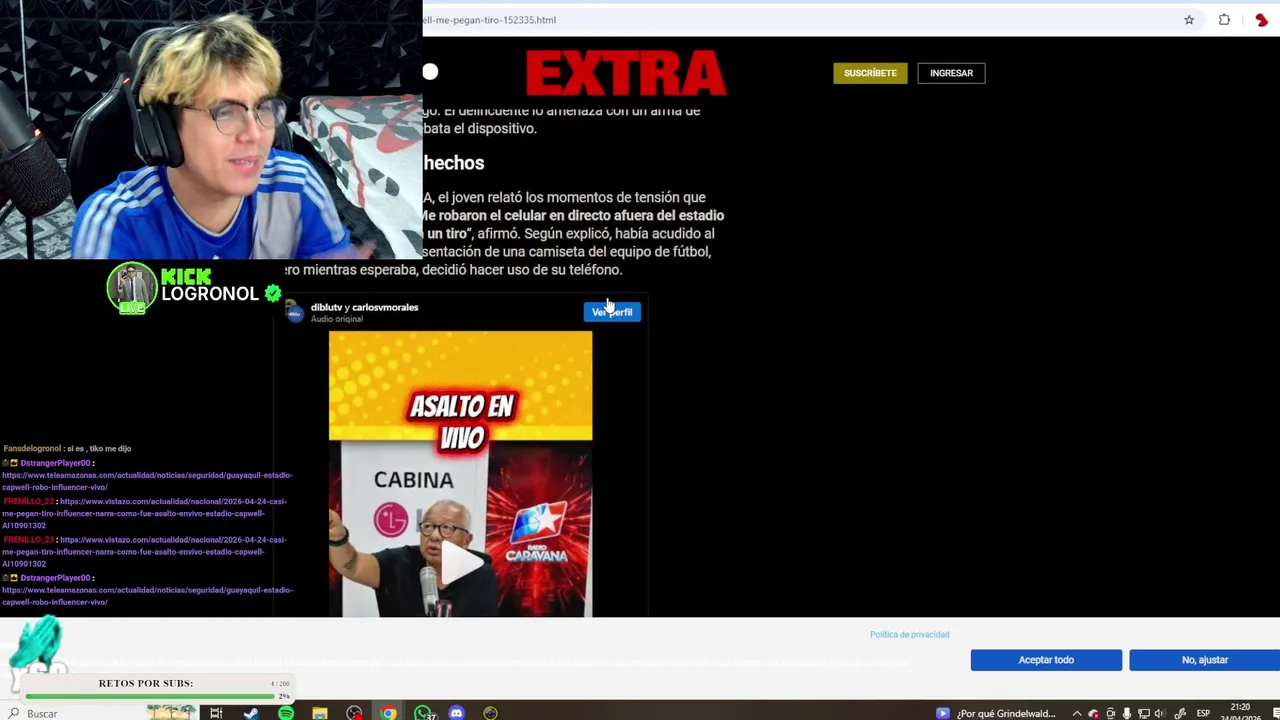This screenshot has width=1280, height=720.
Task: Open Discord from the taskbar
Action: [457, 713]
